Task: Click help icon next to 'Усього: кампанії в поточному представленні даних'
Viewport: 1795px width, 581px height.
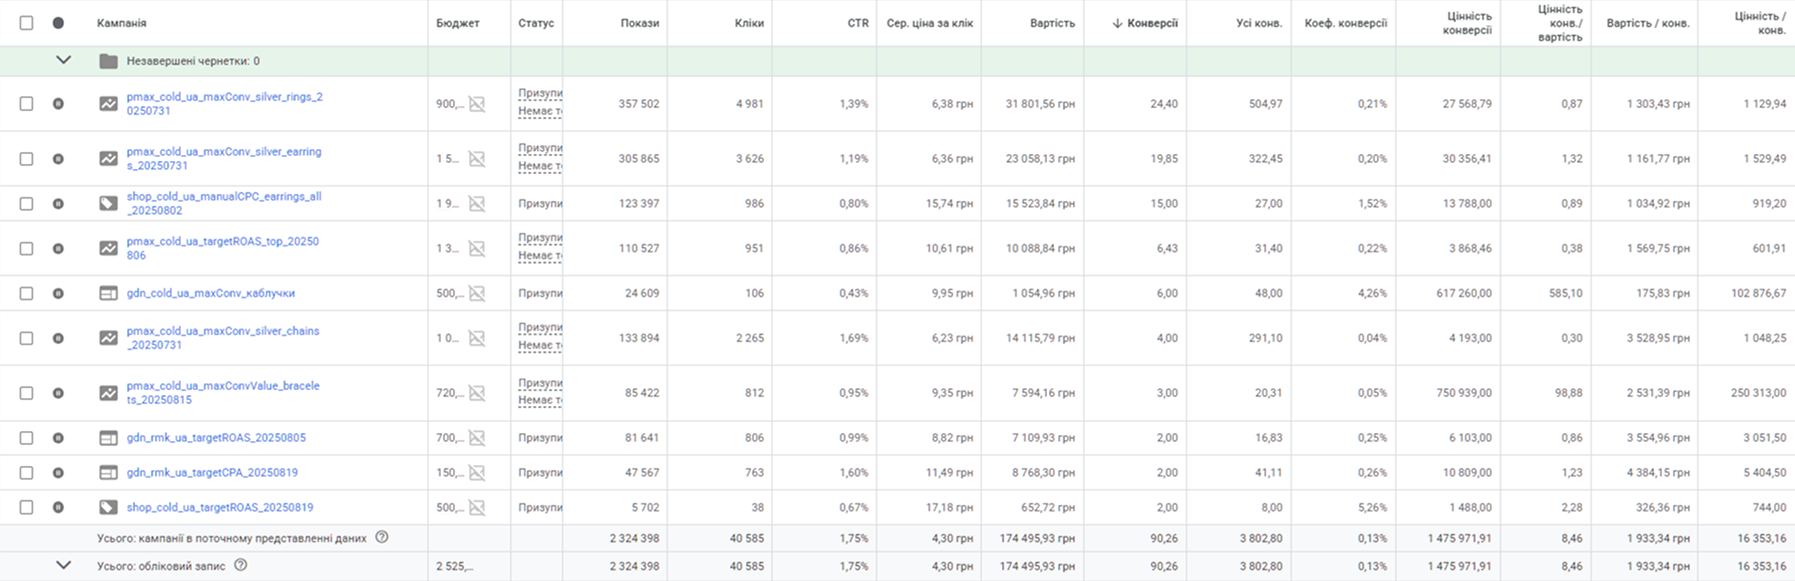Action: (x=381, y=538)
